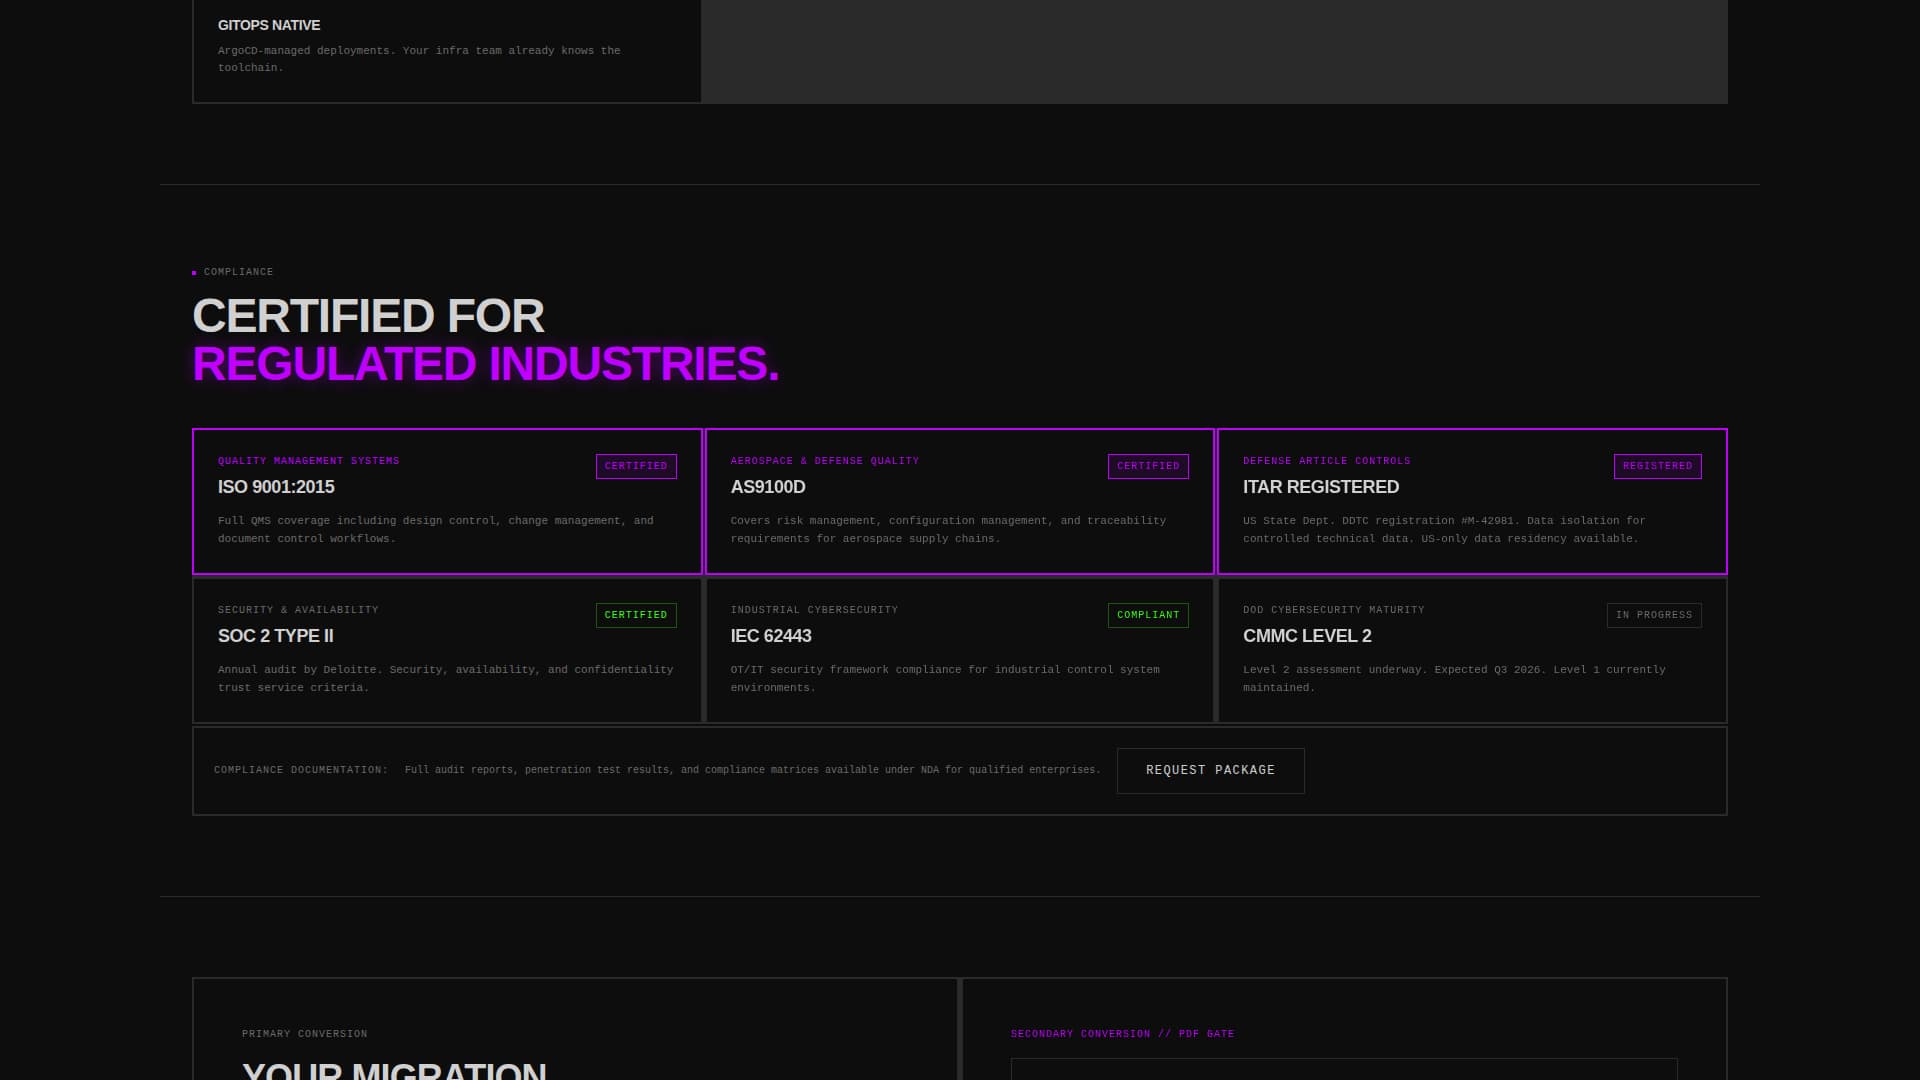Click the COMPLIANCE section label
The image size is (1920, 1080).
tap(238, 271)
